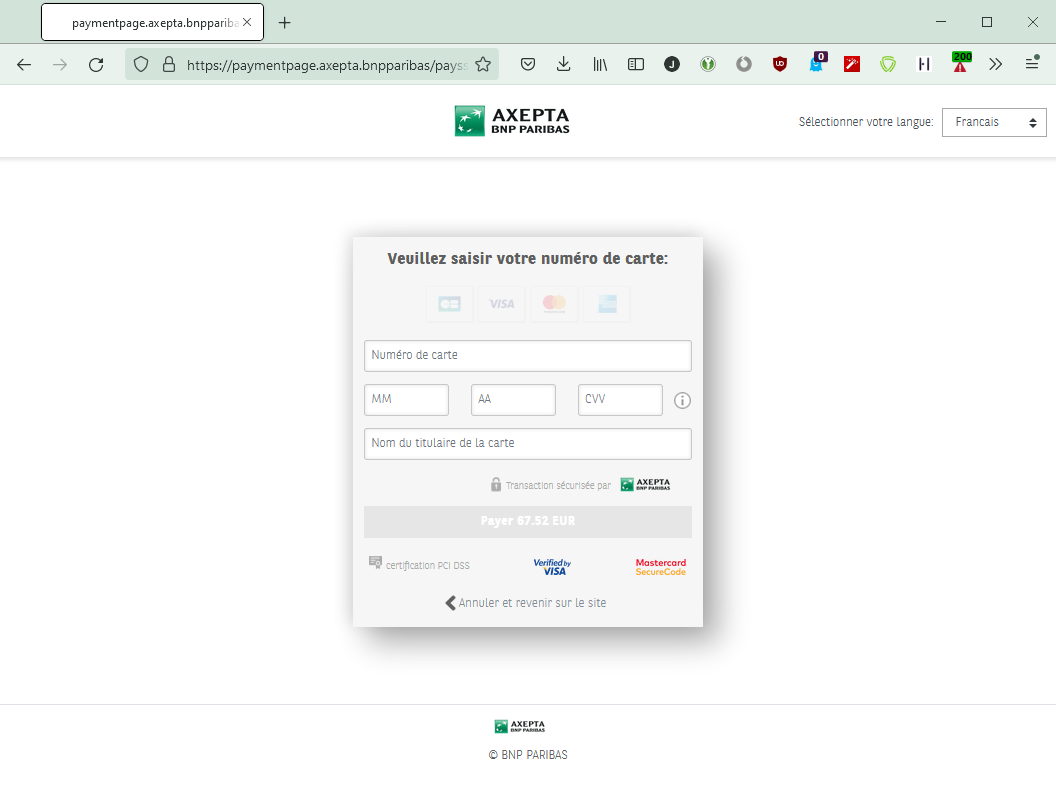Choose the Mastercard card icon
This screenshot has height=800, width=1056.
[554, 304]
